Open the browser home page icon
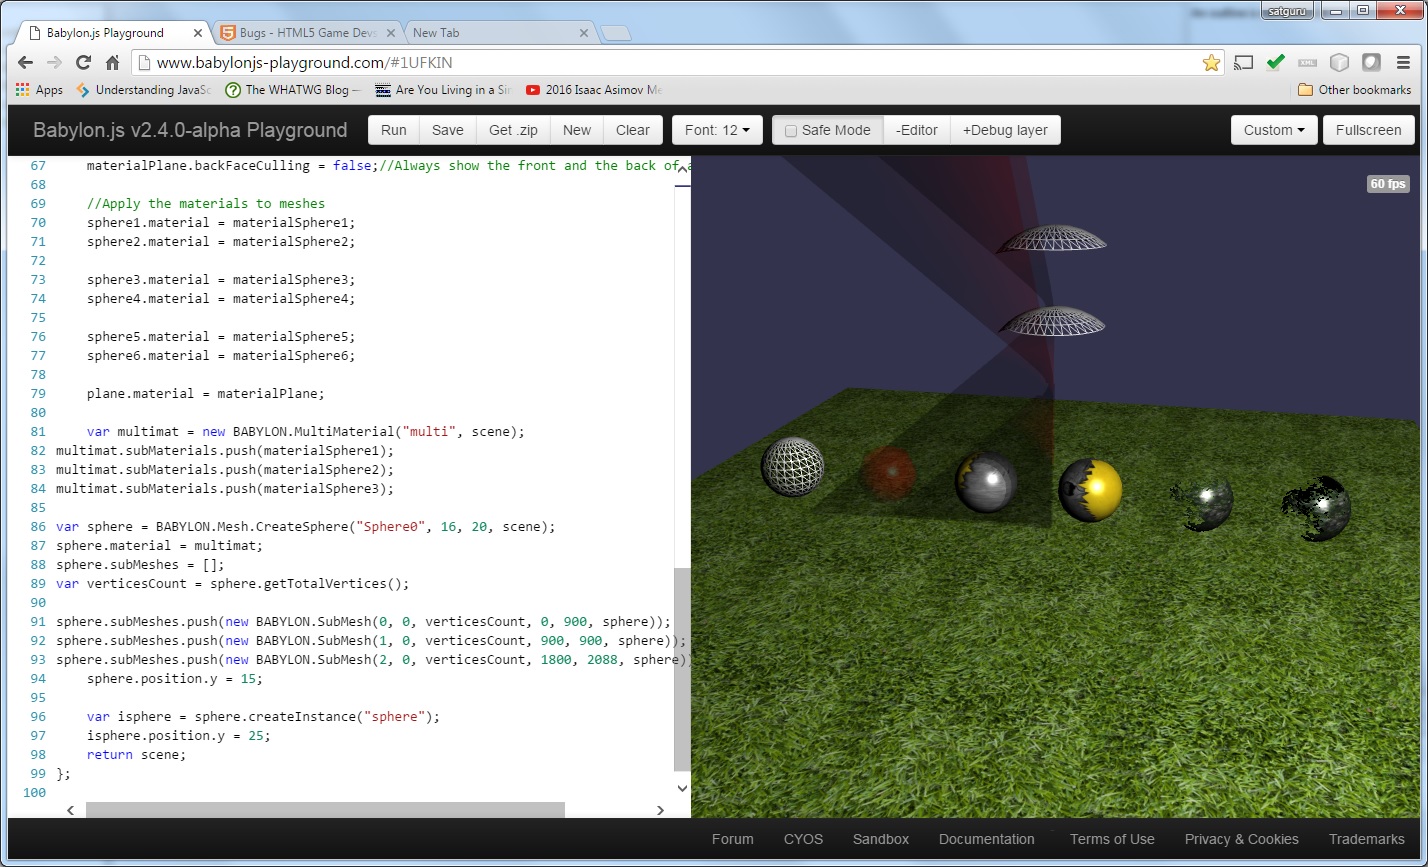Viewport: 1428px width, 867px height. tap(113, 63)
